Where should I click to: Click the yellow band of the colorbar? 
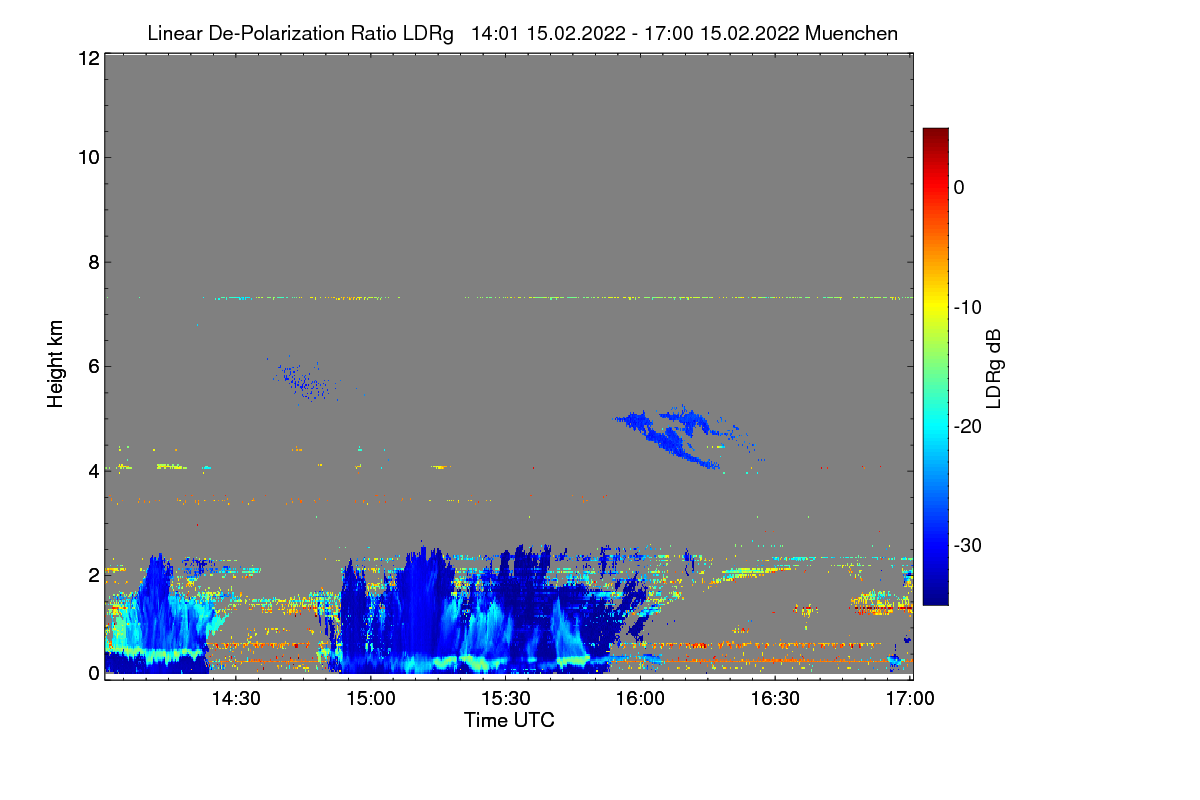(x=935, y=305)
